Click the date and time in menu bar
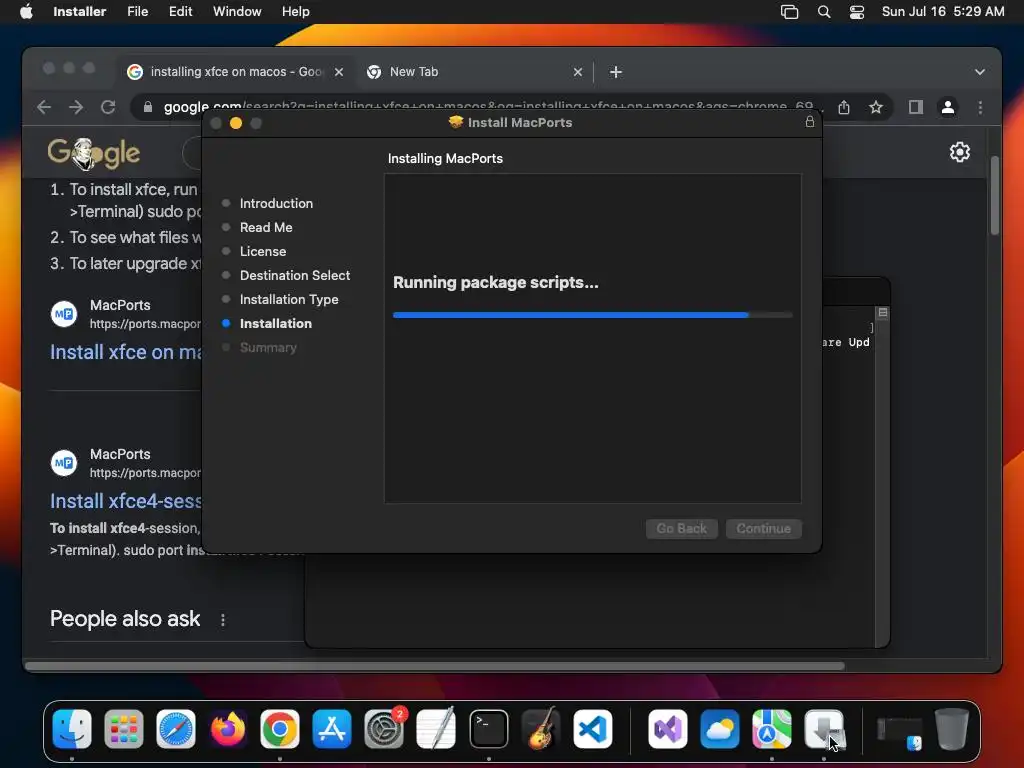This screenshot has width=1024, height=768. click(x=943, y=12)
